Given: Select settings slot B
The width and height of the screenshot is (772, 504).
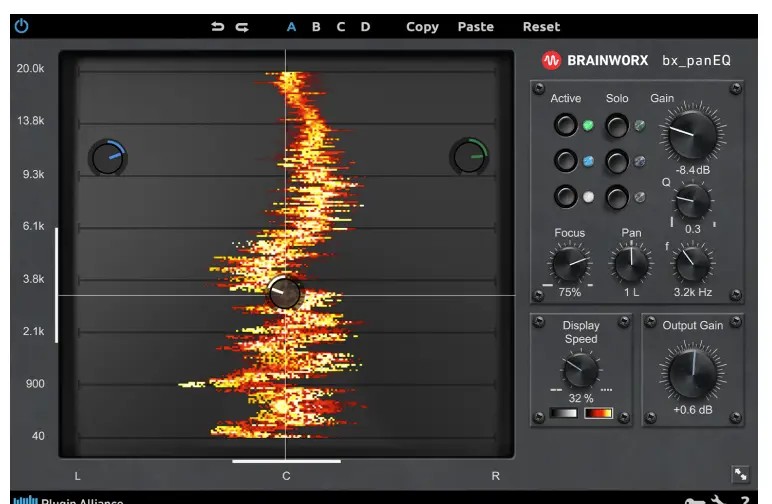Looking at the screenshot, I should coord(316,27).
